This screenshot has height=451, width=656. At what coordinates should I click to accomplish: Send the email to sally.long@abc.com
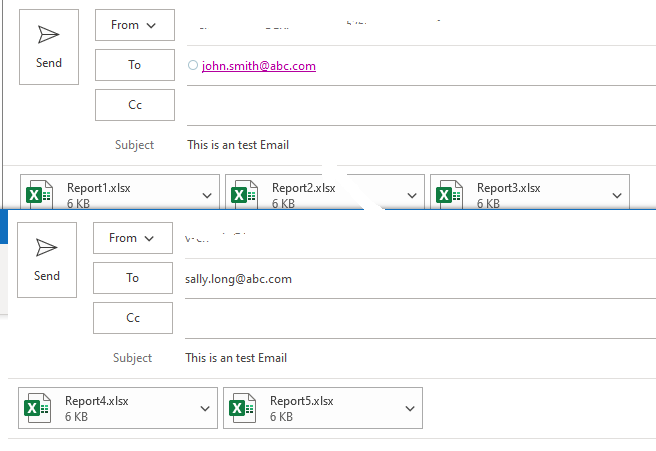point(47,260)
